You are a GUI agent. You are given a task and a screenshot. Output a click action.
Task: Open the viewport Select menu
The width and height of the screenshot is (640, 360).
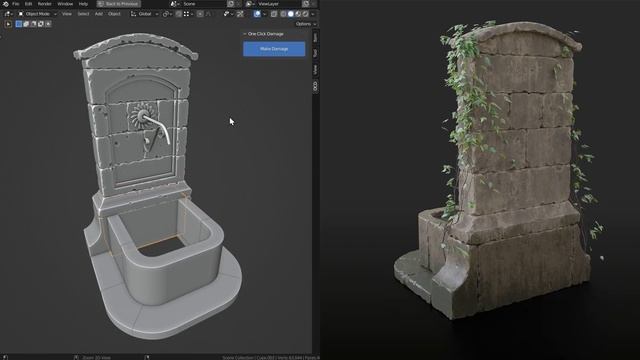pyautogui.click(x=83, y=14)
